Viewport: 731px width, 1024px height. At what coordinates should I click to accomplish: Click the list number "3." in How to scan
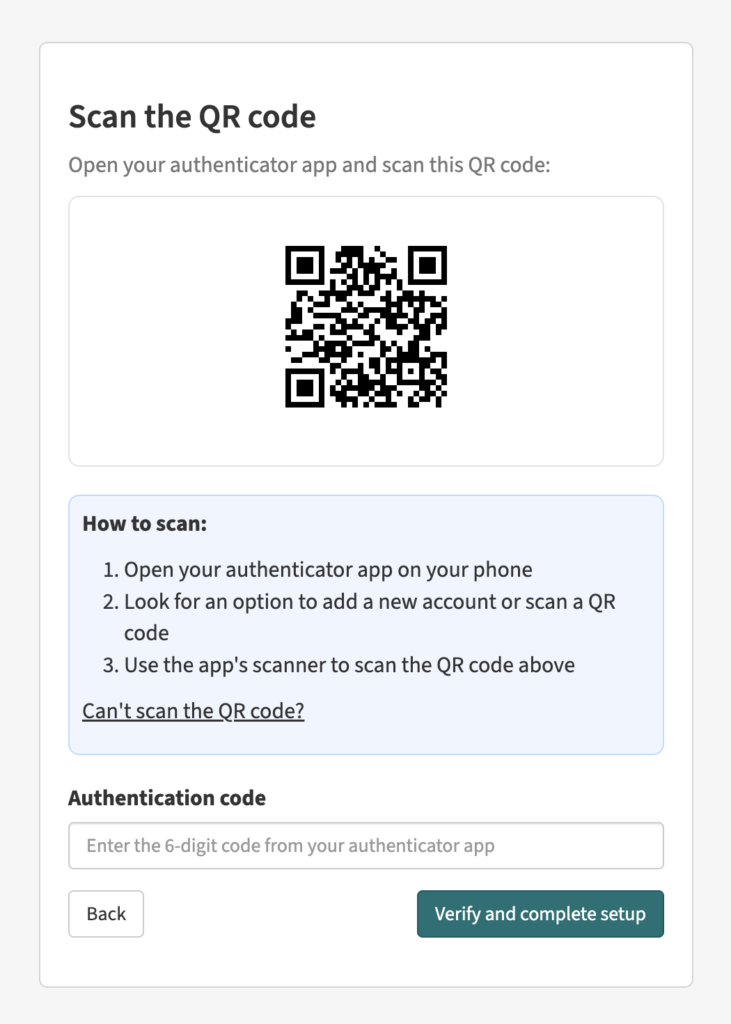click(111, 664)
